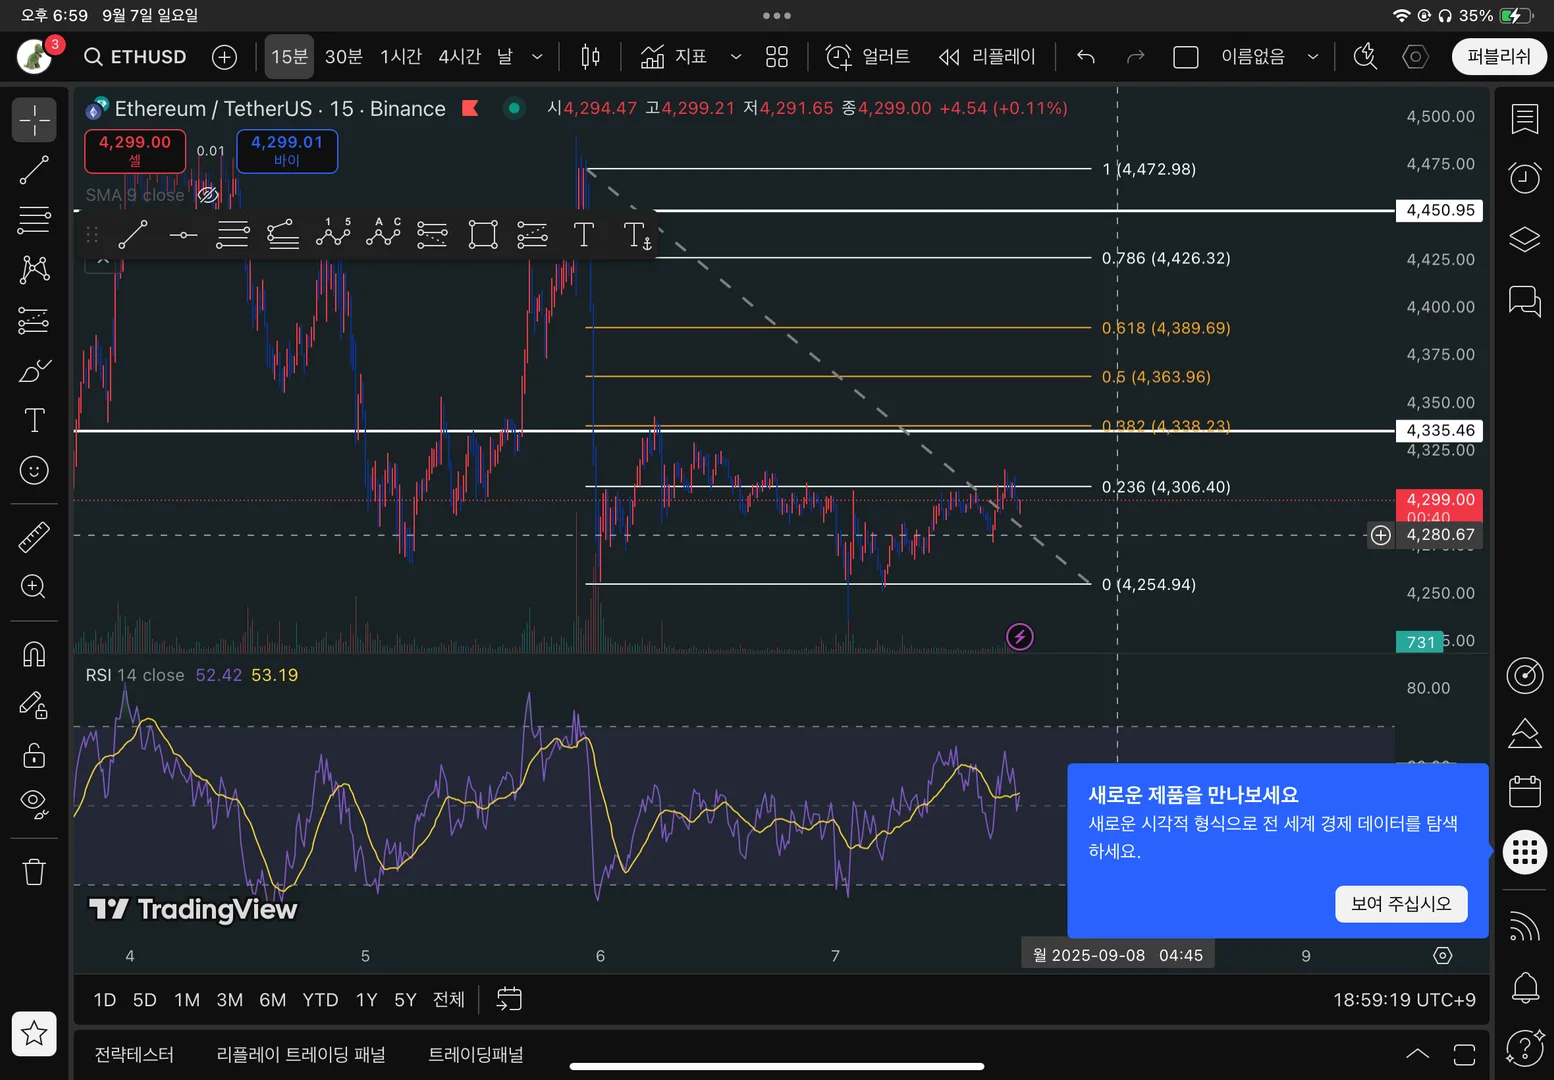Open the 트레이딩패널 tab
1554x1080 pixels.
(x=476, y=1055)
